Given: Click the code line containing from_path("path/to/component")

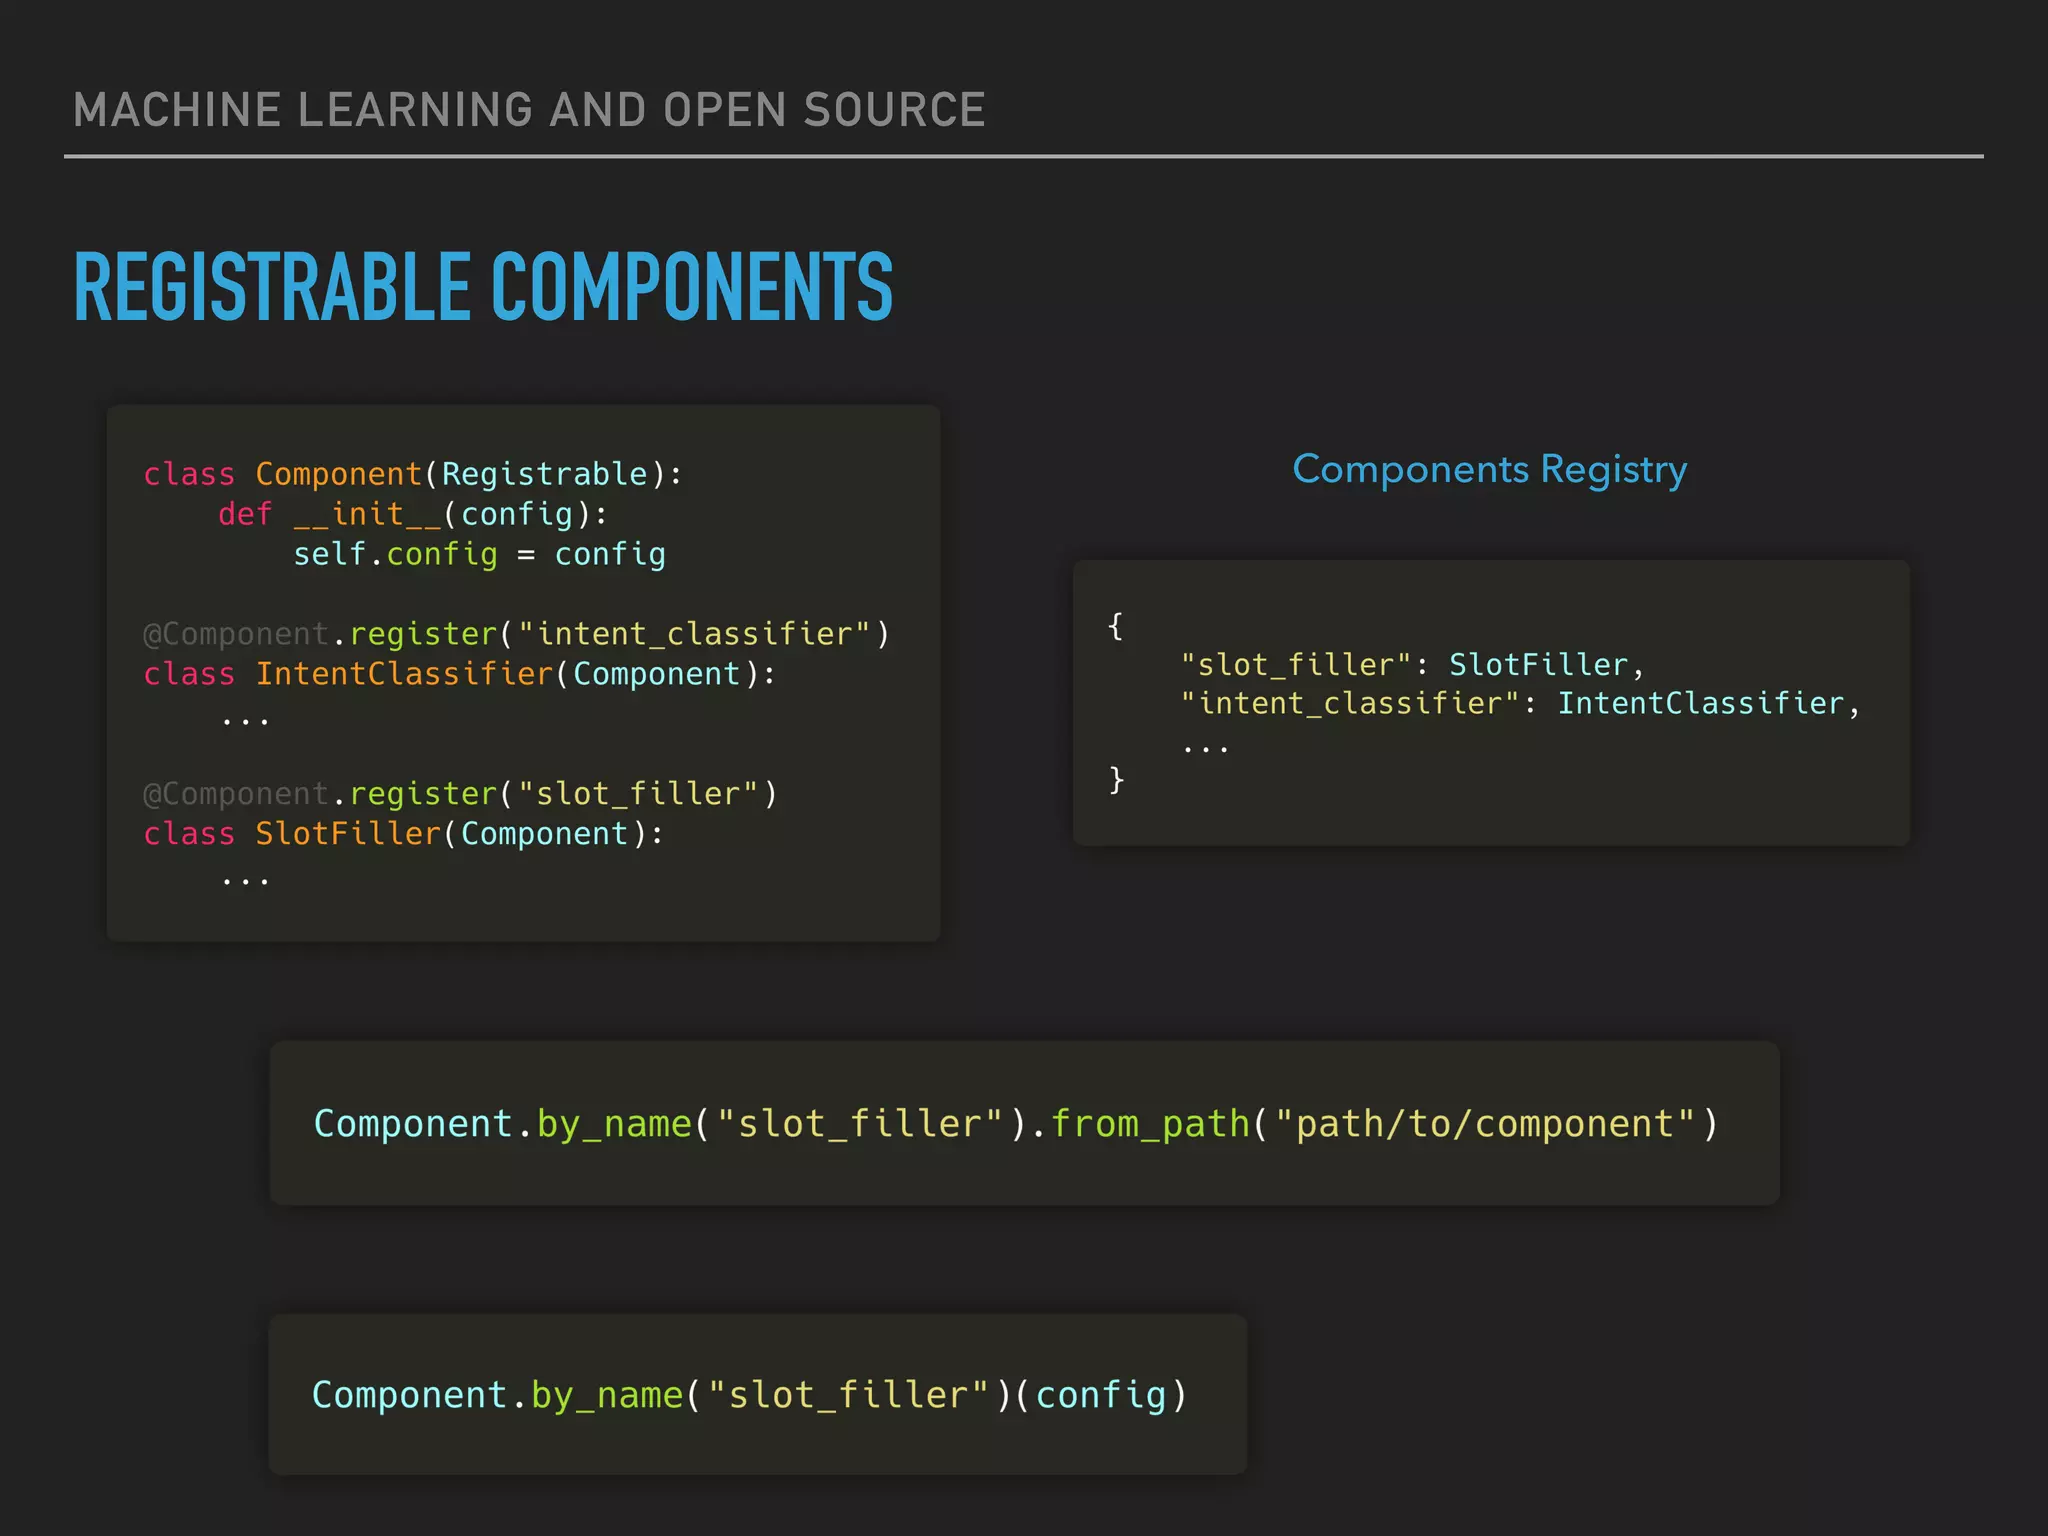Looking at the screenshot, I should point(1016,1124).
